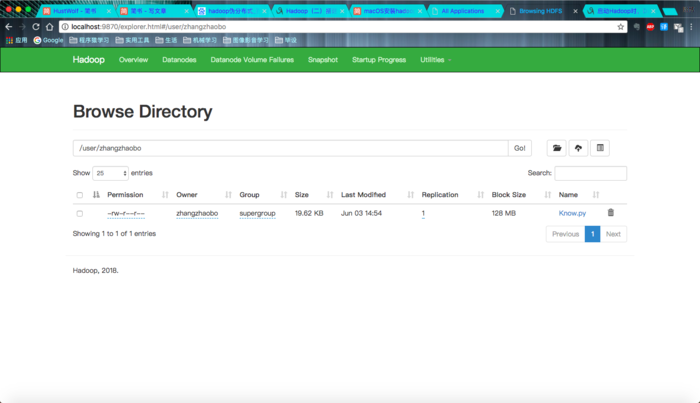Screen dimensions: 700x403
Task: Open the Google bookmark
Action: [48, 40]
